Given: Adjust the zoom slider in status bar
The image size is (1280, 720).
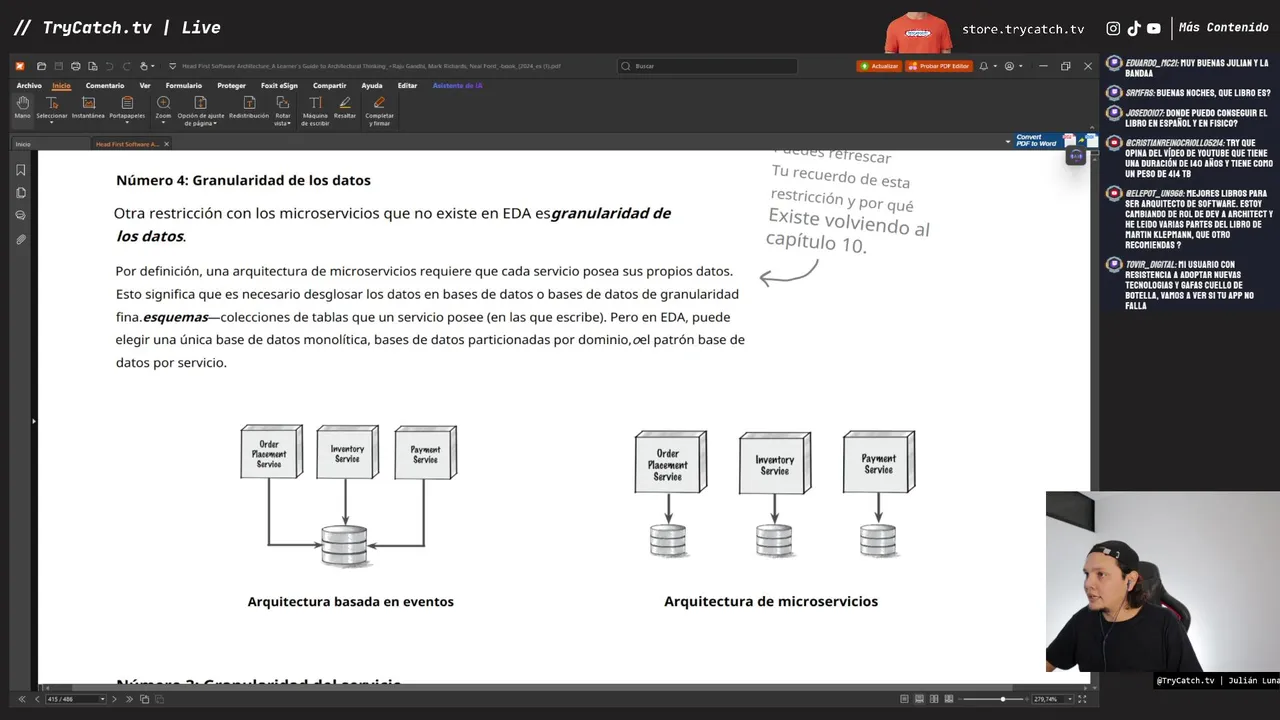Looking at the screenshot, I should click(x=1002, y=699).
